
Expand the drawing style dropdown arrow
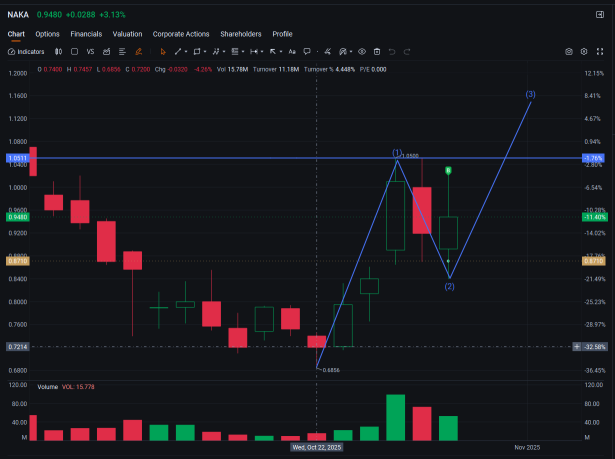click(351, 52)
